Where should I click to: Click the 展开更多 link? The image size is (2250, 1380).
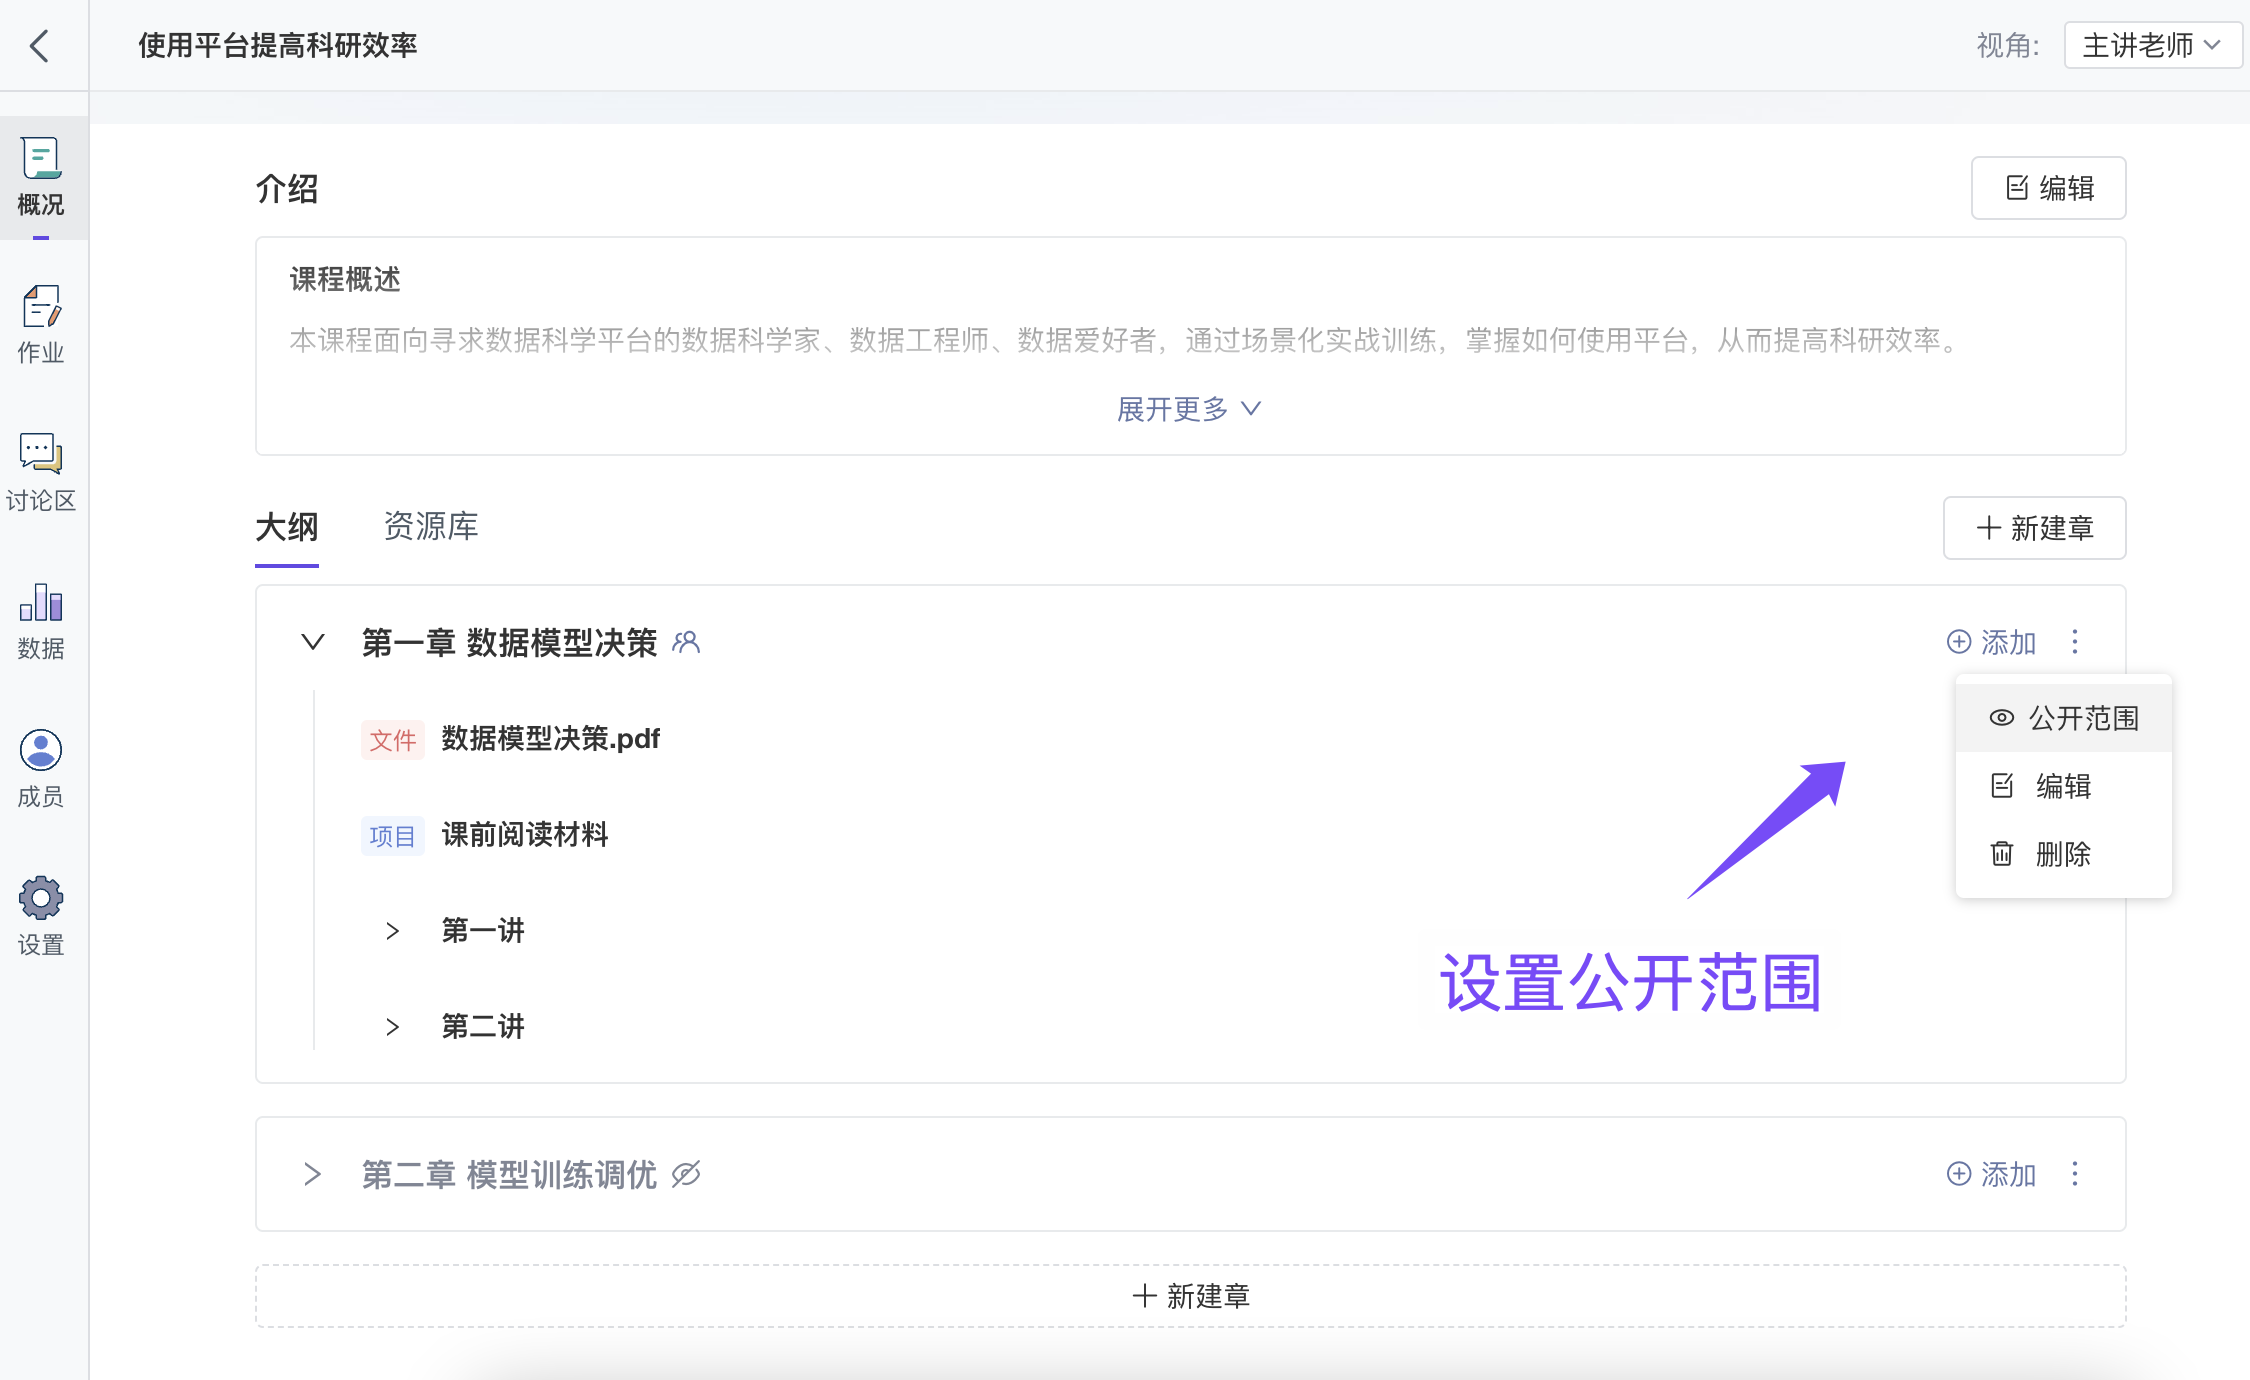[x=1189, y=409]
